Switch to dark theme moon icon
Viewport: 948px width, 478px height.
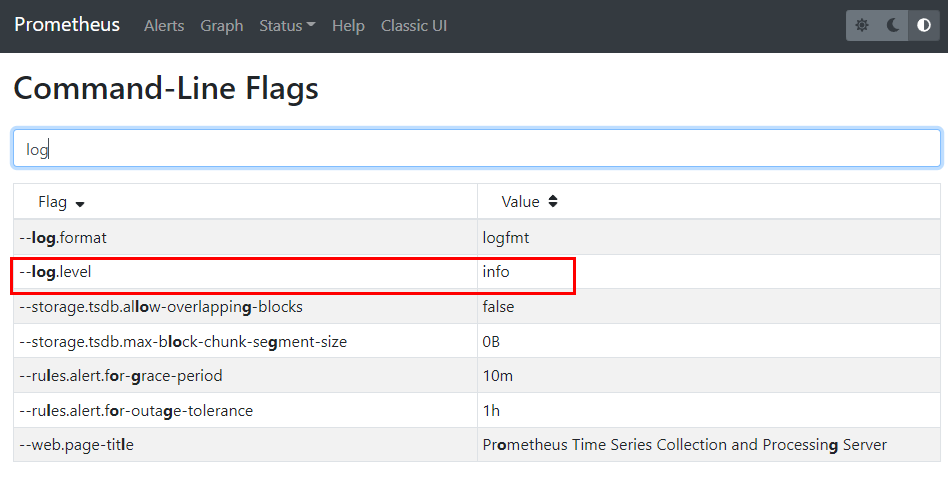(893, 25)
